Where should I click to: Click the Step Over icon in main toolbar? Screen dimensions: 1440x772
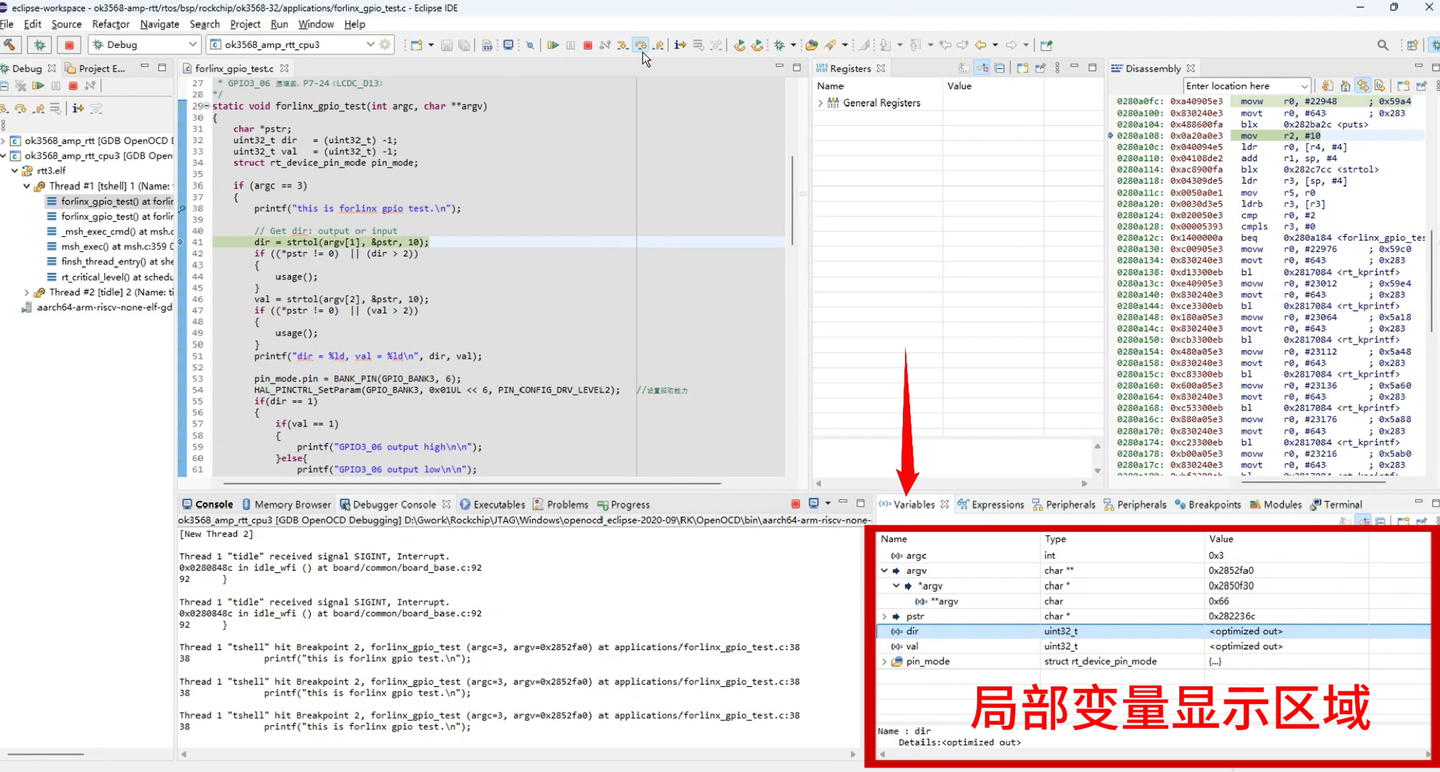pyautogui.click(x=641, y=45)
